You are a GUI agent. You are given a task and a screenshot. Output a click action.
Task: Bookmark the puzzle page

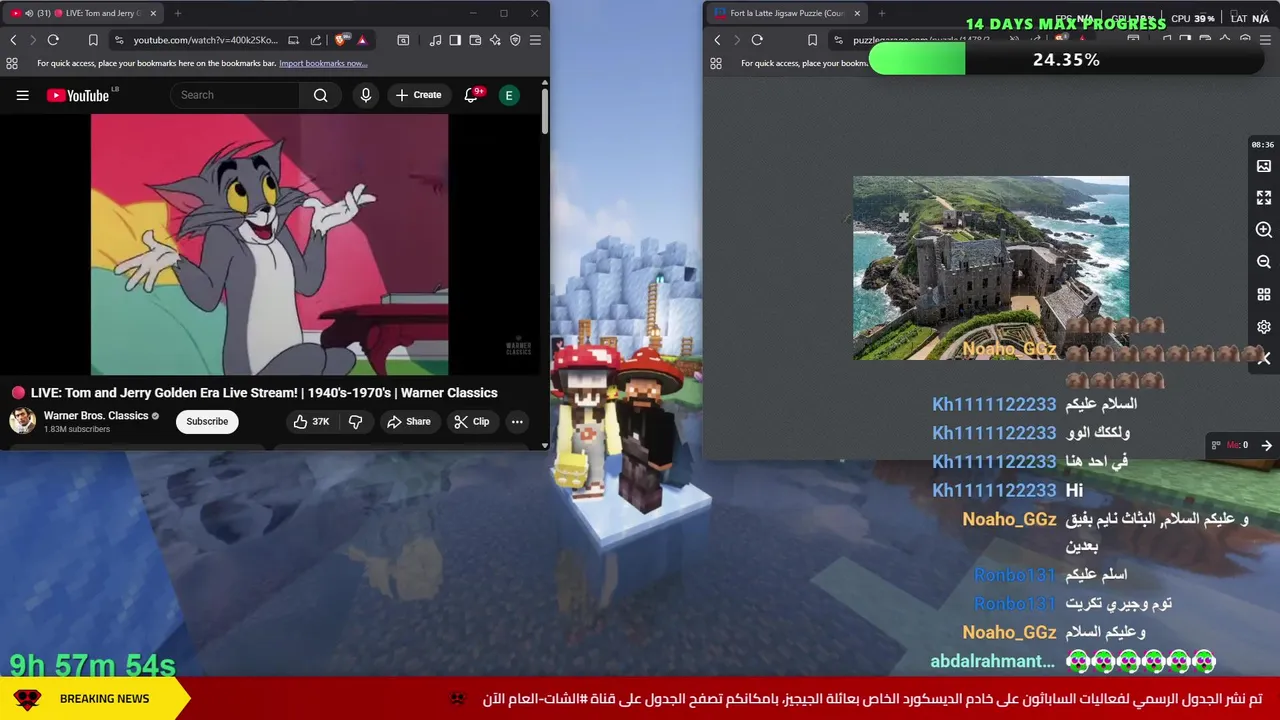pos(812,40)
